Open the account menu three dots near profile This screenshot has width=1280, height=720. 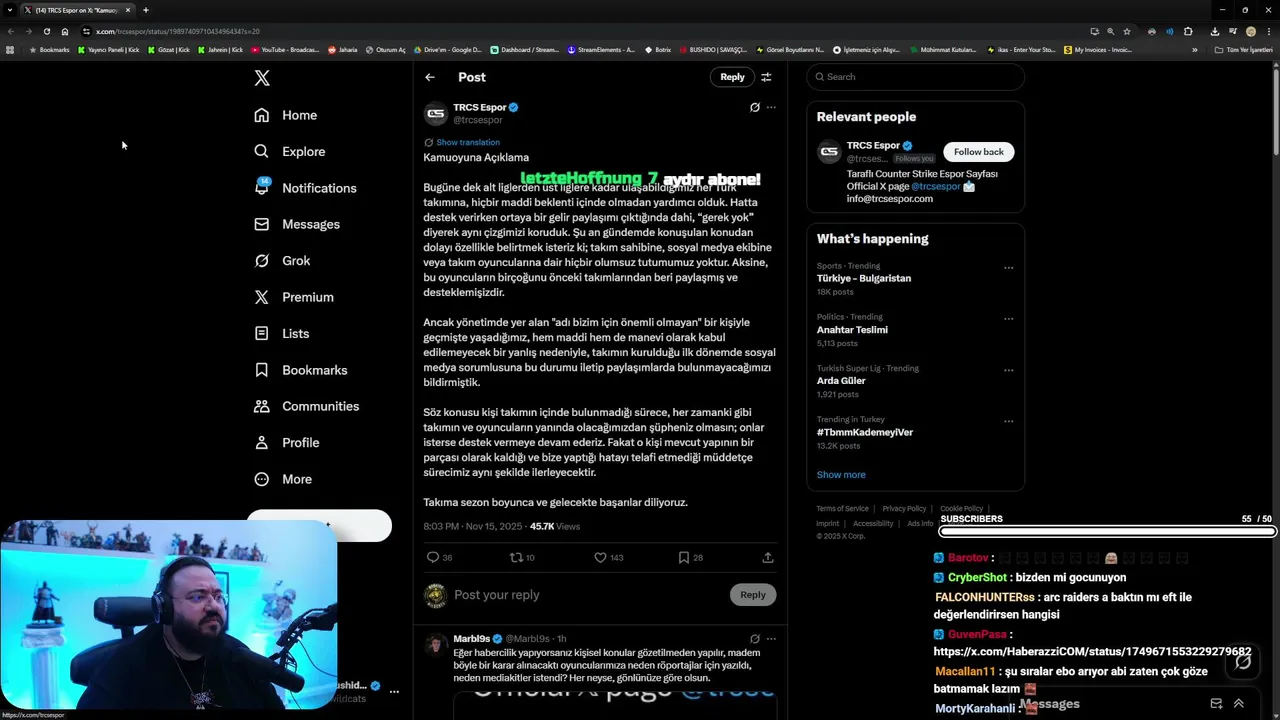[x=394, y=691]
